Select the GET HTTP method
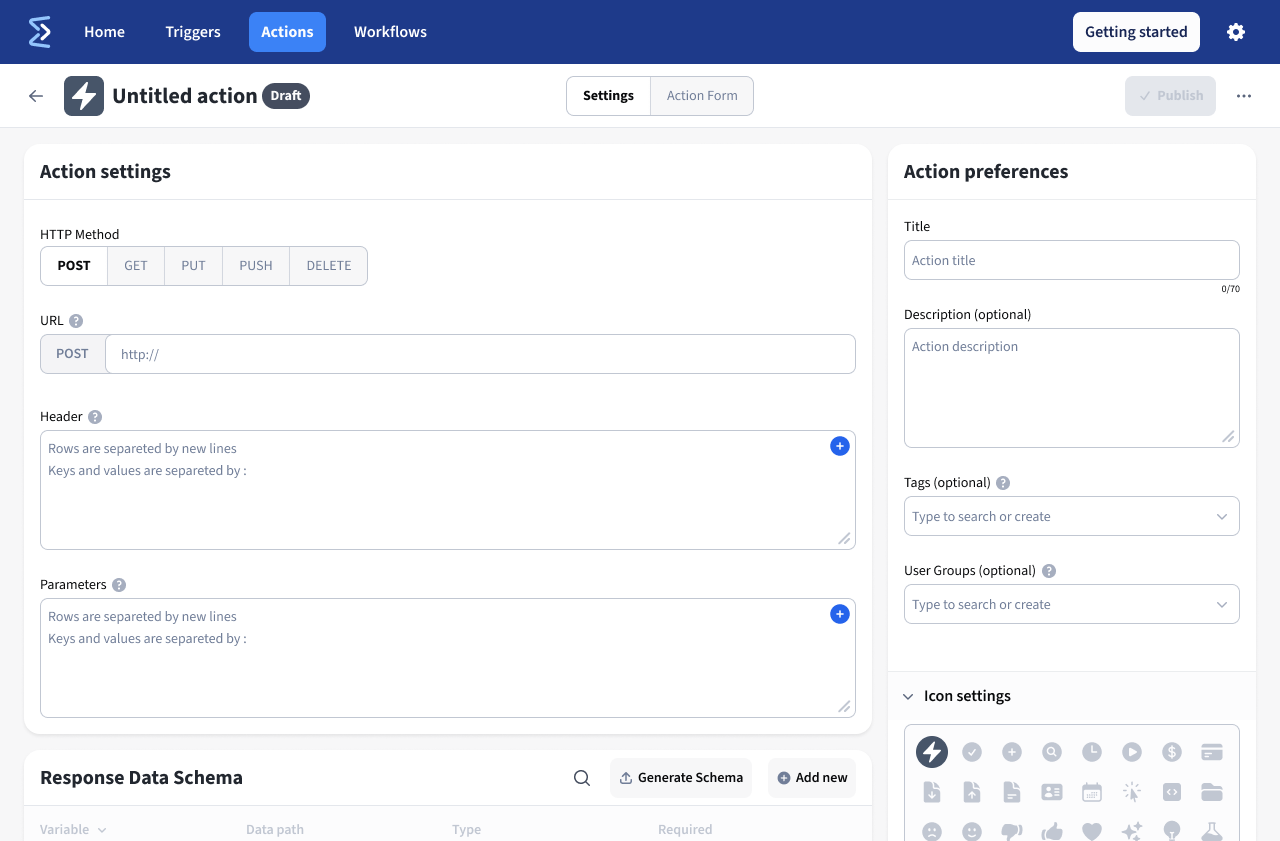 (136, 266)
